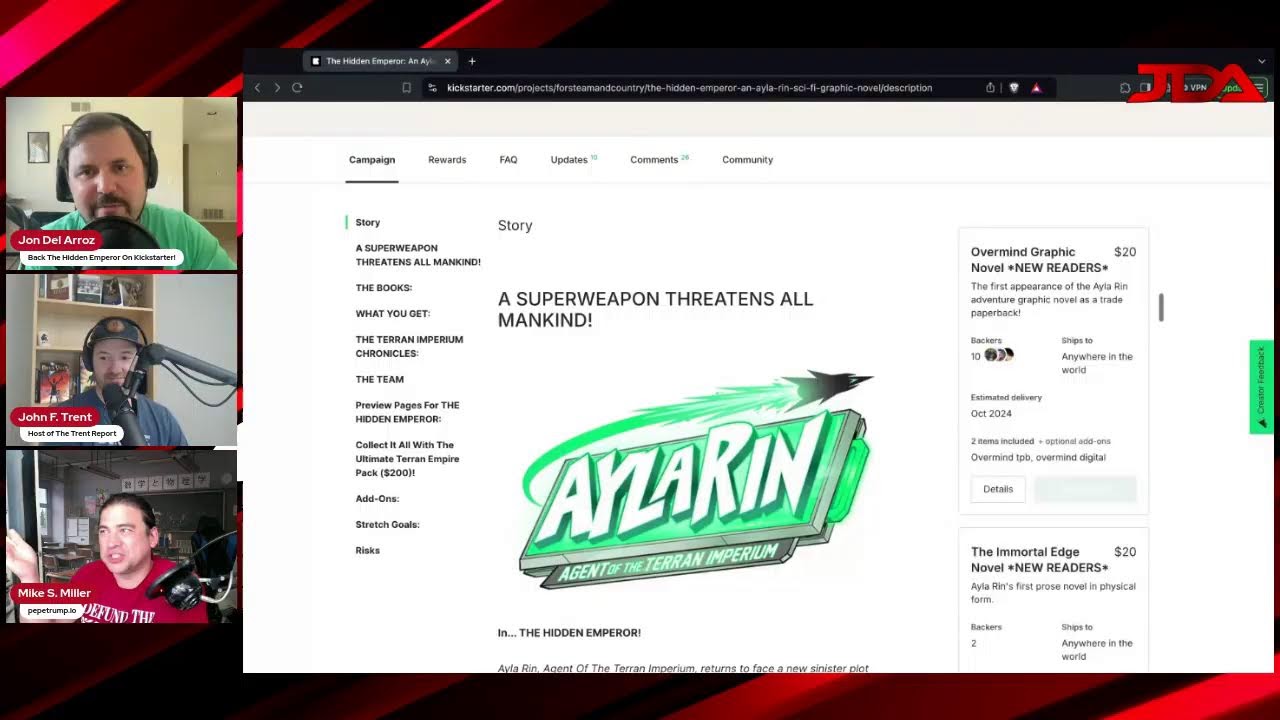Jump to THE BOOKS section
The image size is (1280, 720).
point(383,288)
